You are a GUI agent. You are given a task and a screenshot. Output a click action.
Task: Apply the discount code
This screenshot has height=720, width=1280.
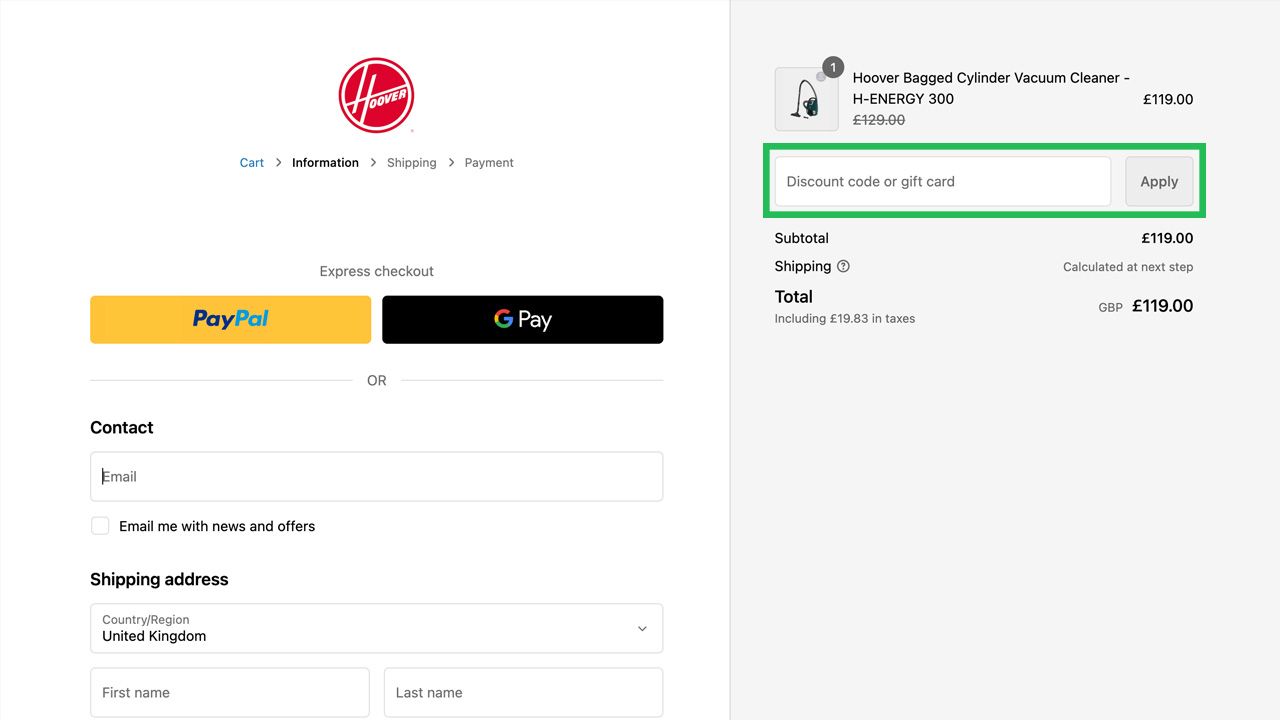click(1159, 181)
